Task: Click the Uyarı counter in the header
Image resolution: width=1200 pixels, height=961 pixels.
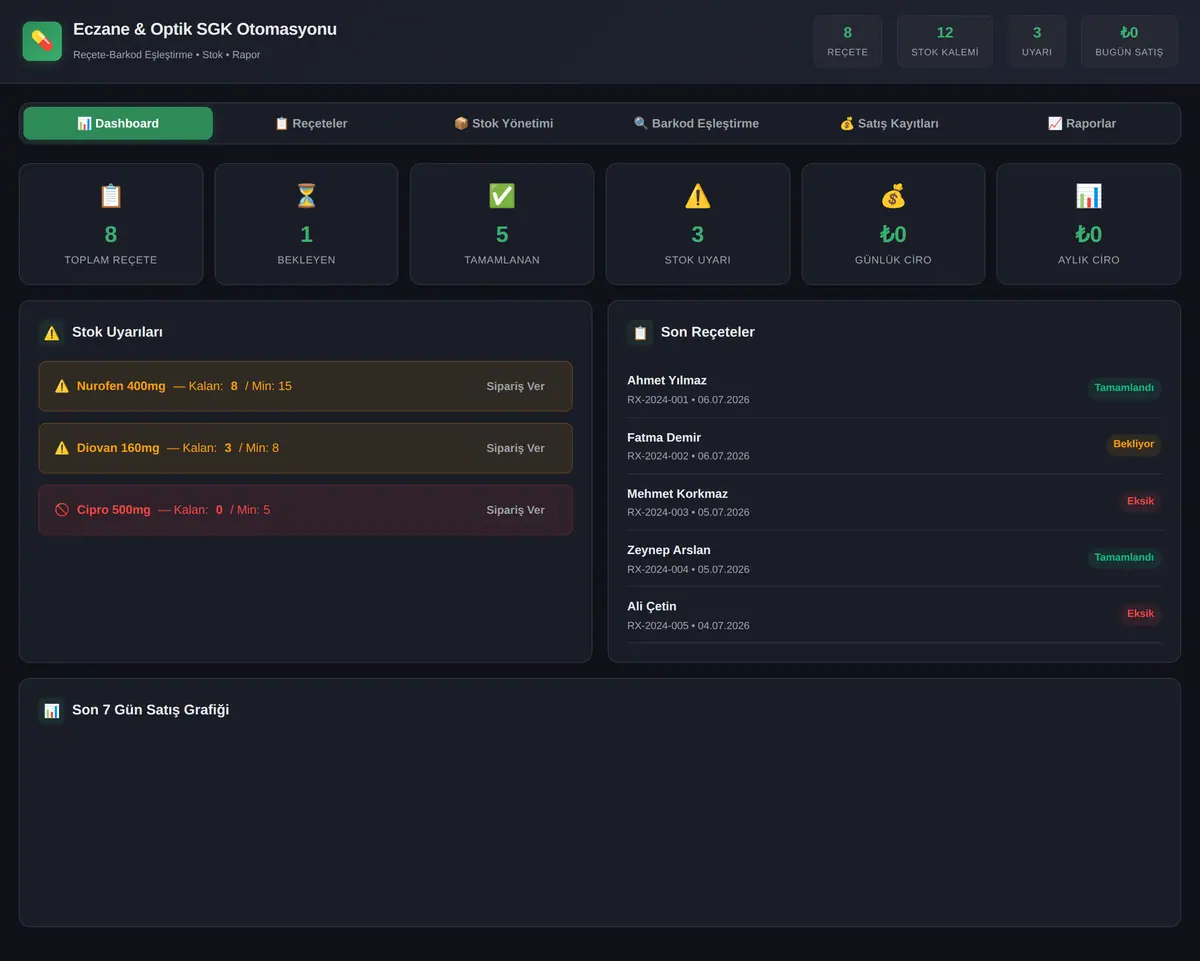Action: 1037,41
